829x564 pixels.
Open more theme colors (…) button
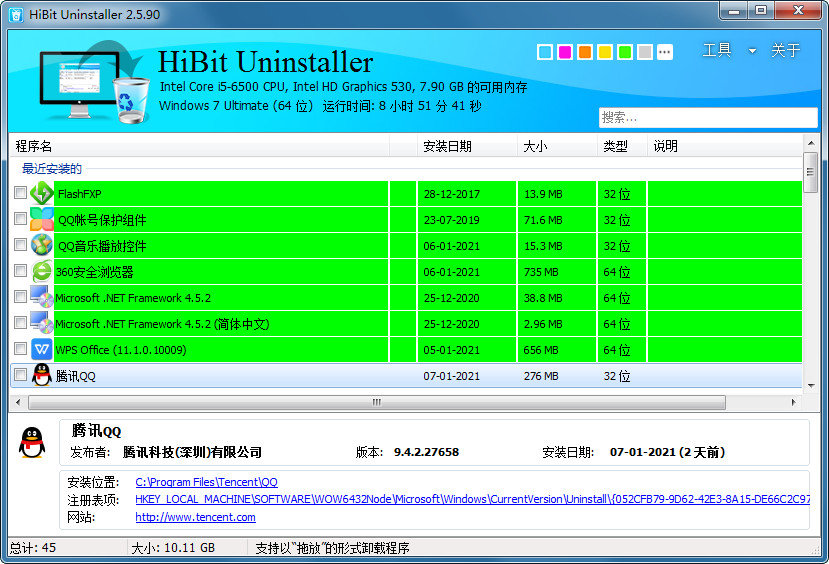(x=665, y=52)
